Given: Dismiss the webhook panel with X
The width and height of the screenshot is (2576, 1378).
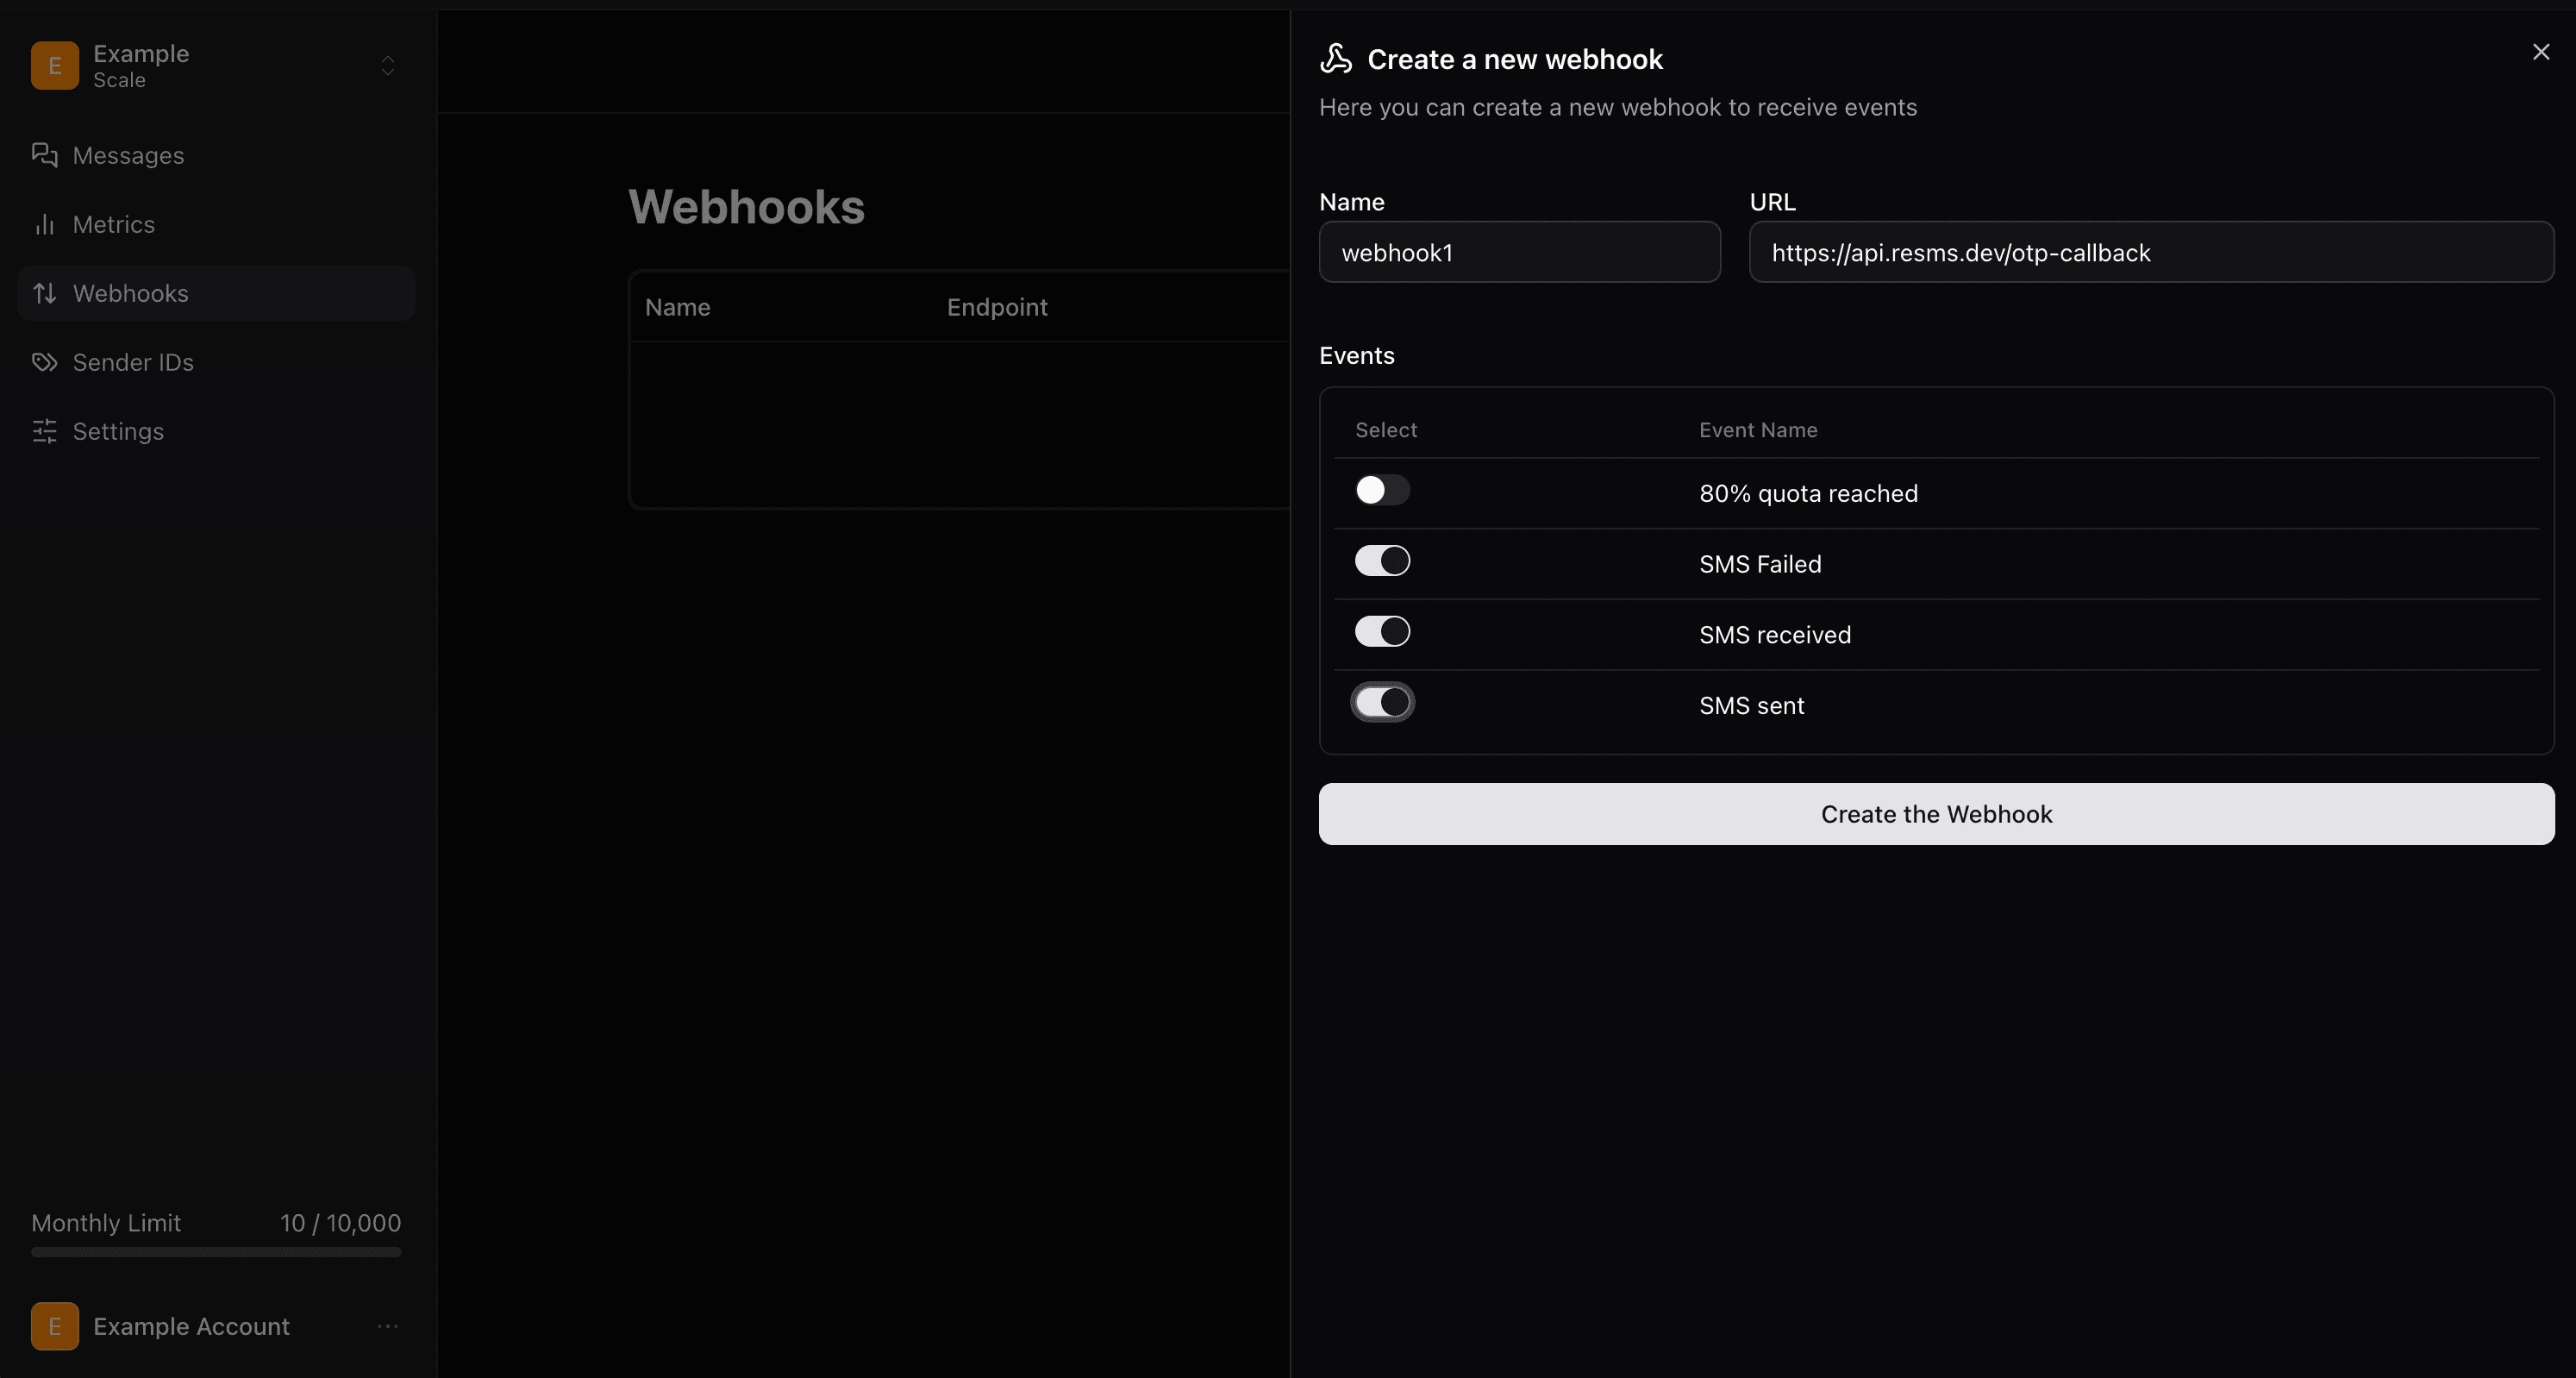Looking at the screenshot, I should click(x=2540, y=52).
